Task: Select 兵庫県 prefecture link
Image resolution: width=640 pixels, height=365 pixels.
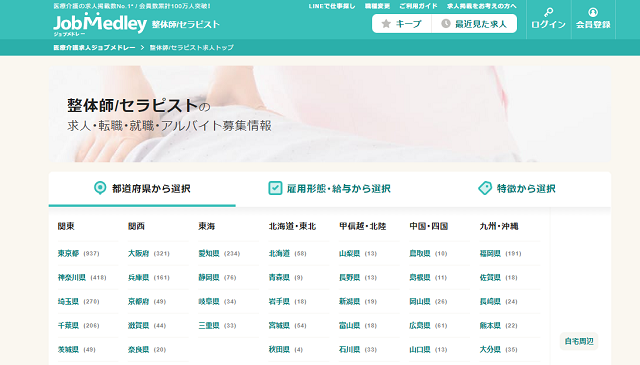Action: 138,278
